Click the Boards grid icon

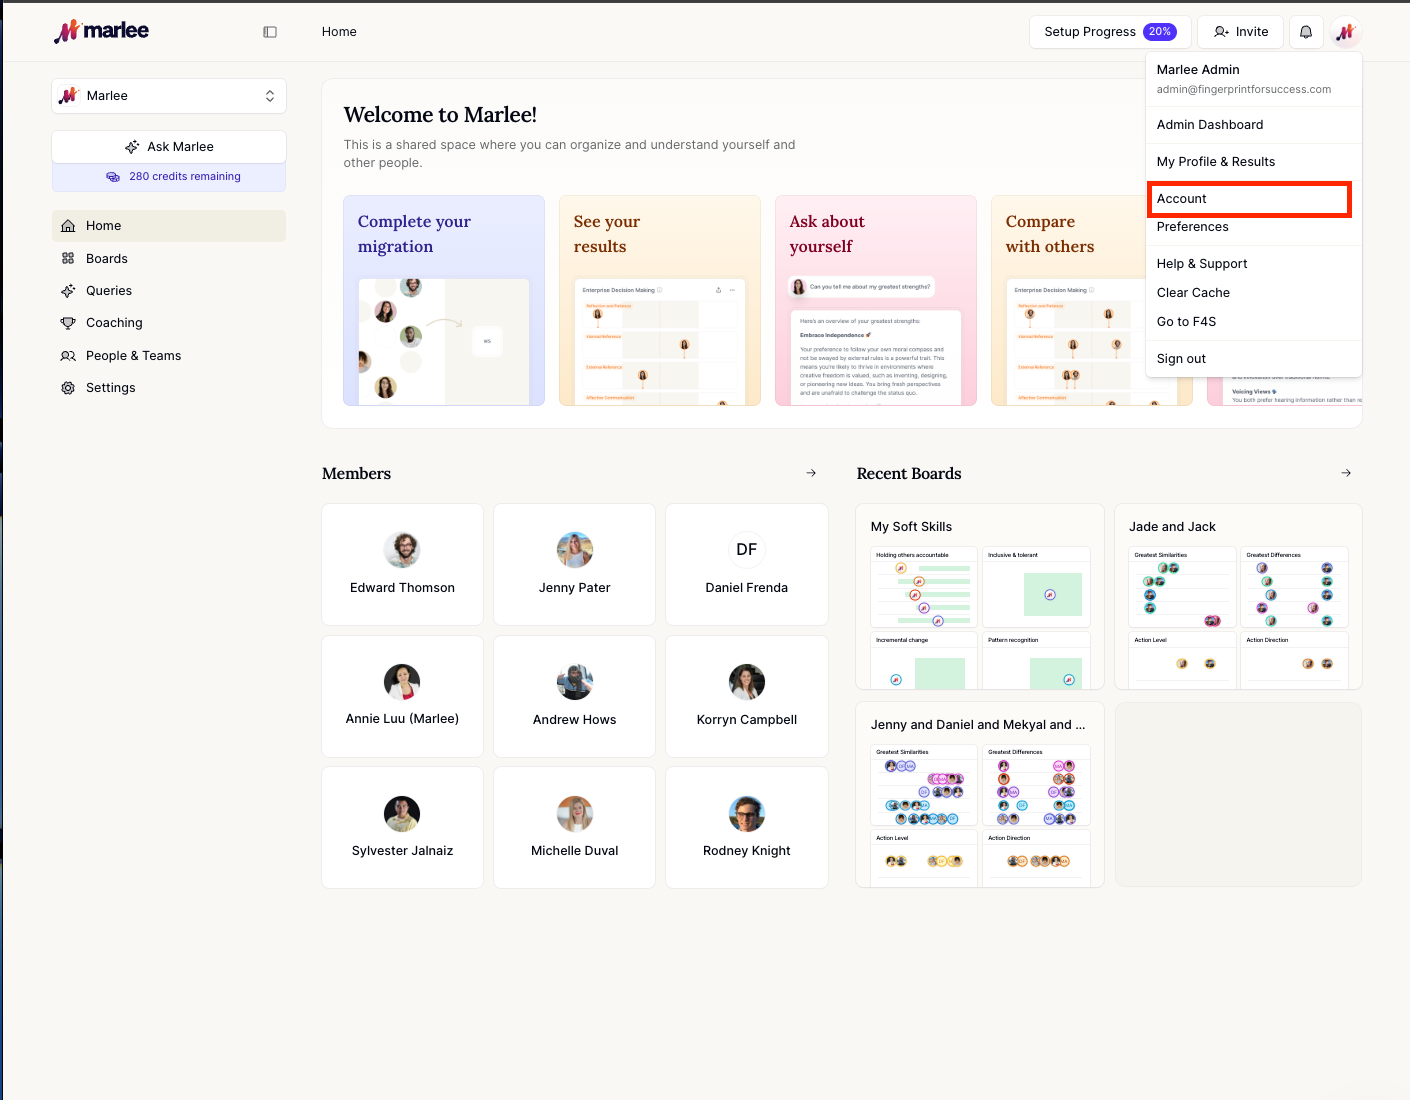click(68, 258)
